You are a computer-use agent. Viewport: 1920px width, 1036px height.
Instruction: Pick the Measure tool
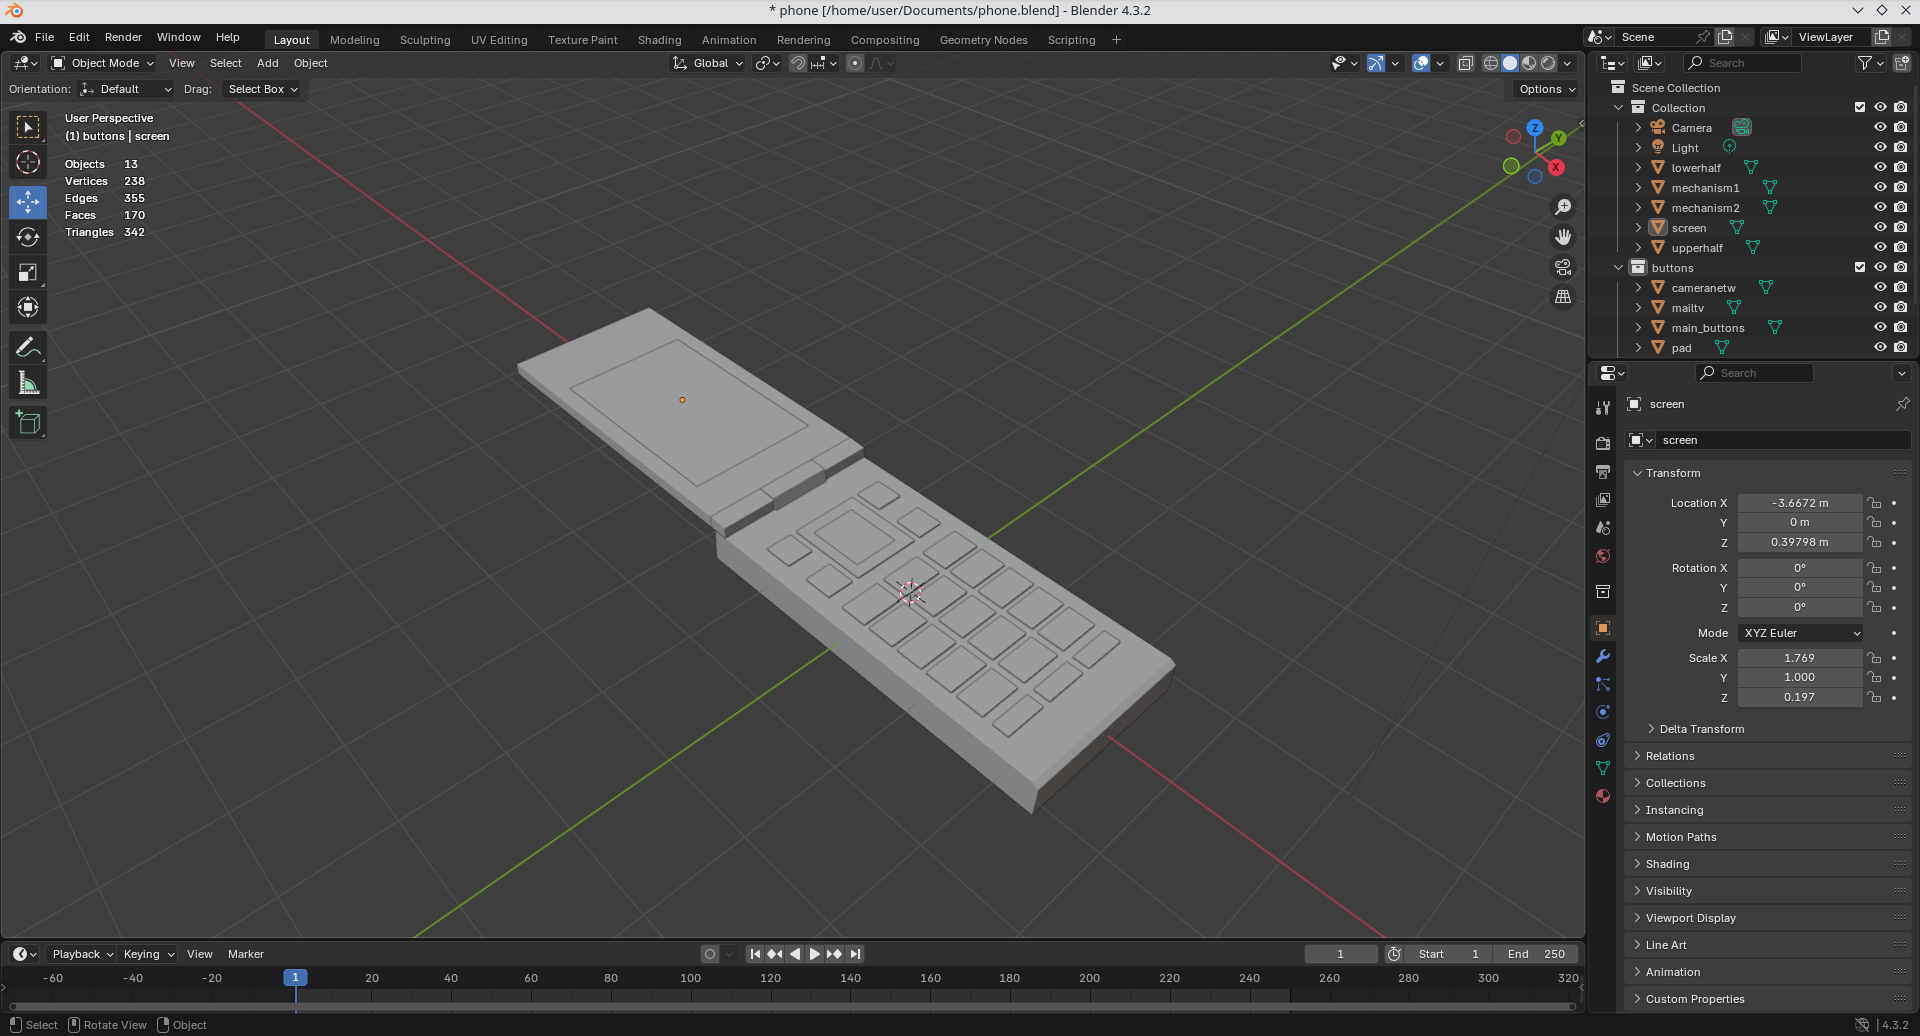pos(28,384)
